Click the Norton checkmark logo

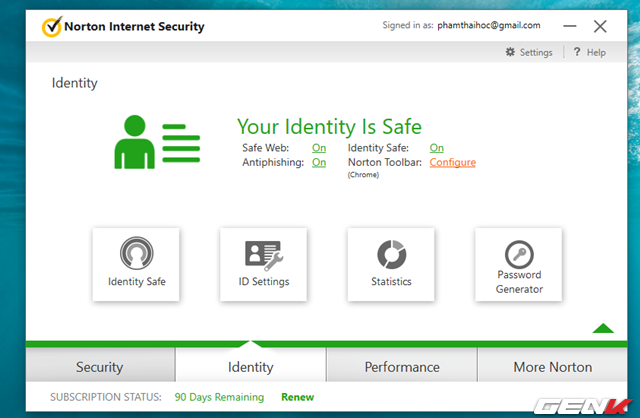(x=52, y=27)
